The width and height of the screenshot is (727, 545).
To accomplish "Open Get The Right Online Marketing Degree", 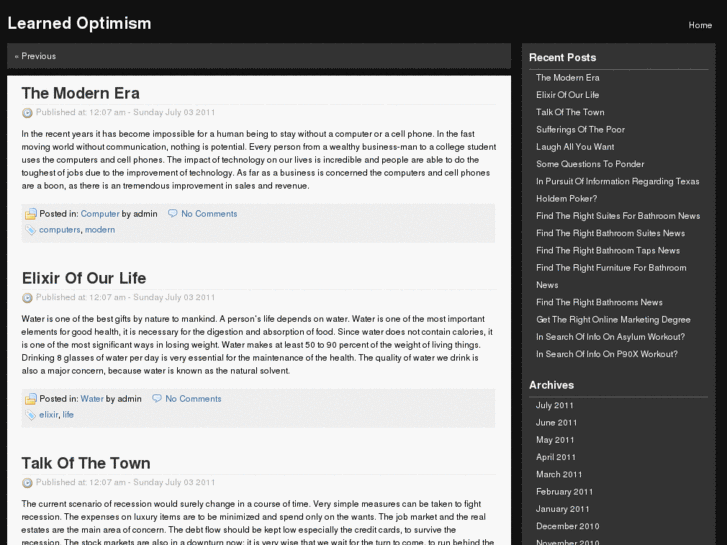I will pos(613,320).
